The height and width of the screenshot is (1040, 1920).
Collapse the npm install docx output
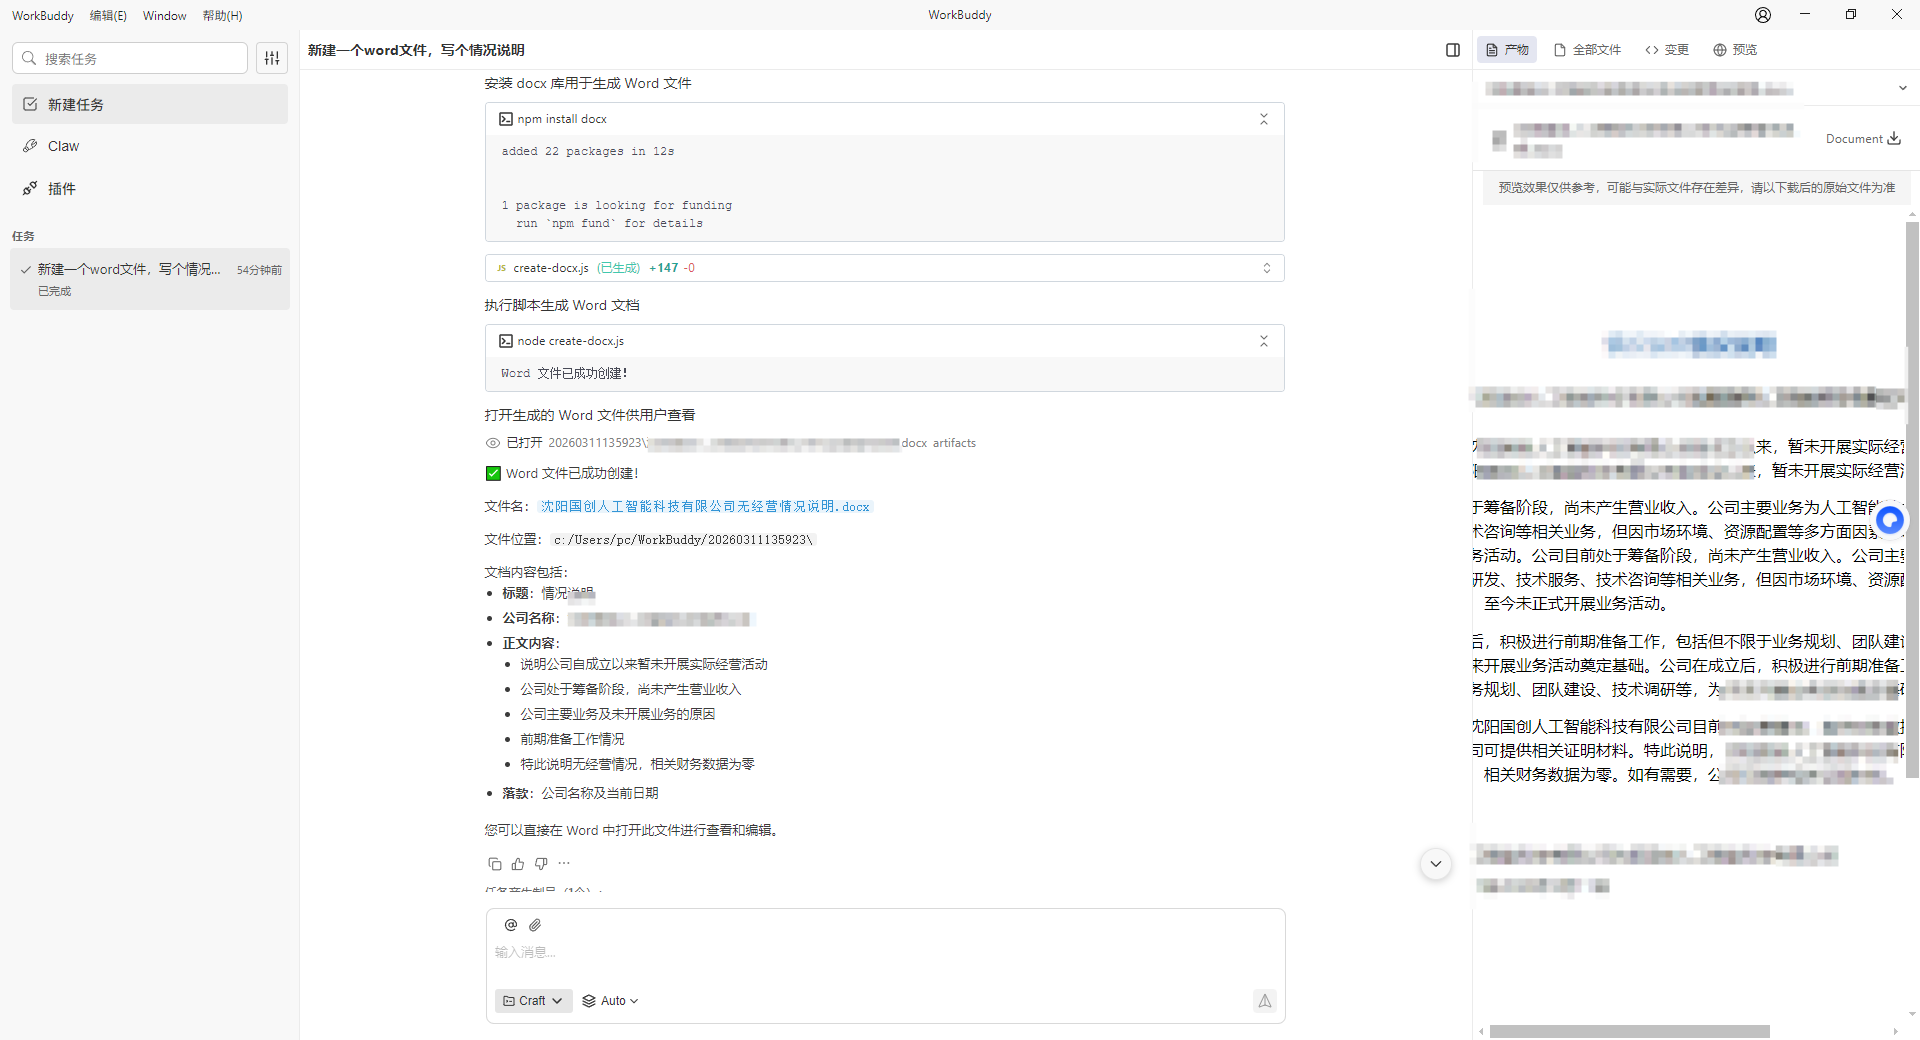(1263, 119)
